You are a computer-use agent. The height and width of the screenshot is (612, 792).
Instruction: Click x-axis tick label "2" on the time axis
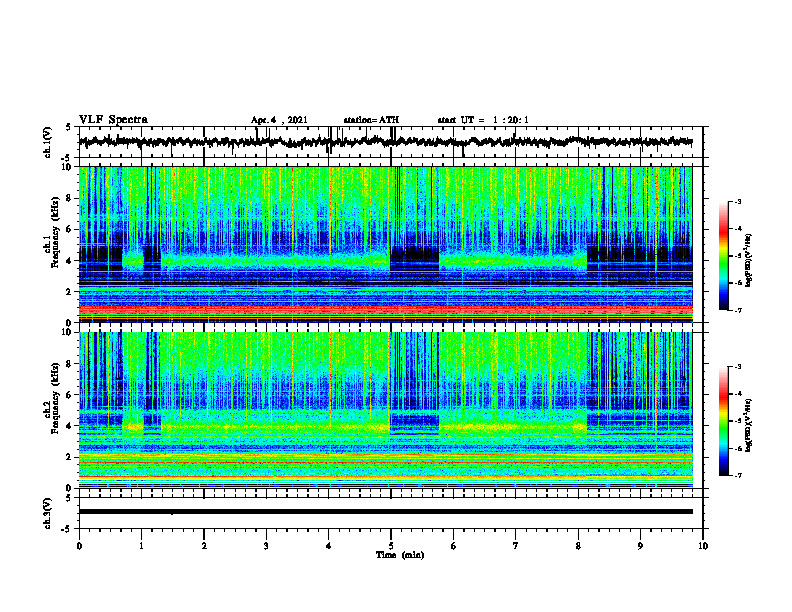point(204,546)
